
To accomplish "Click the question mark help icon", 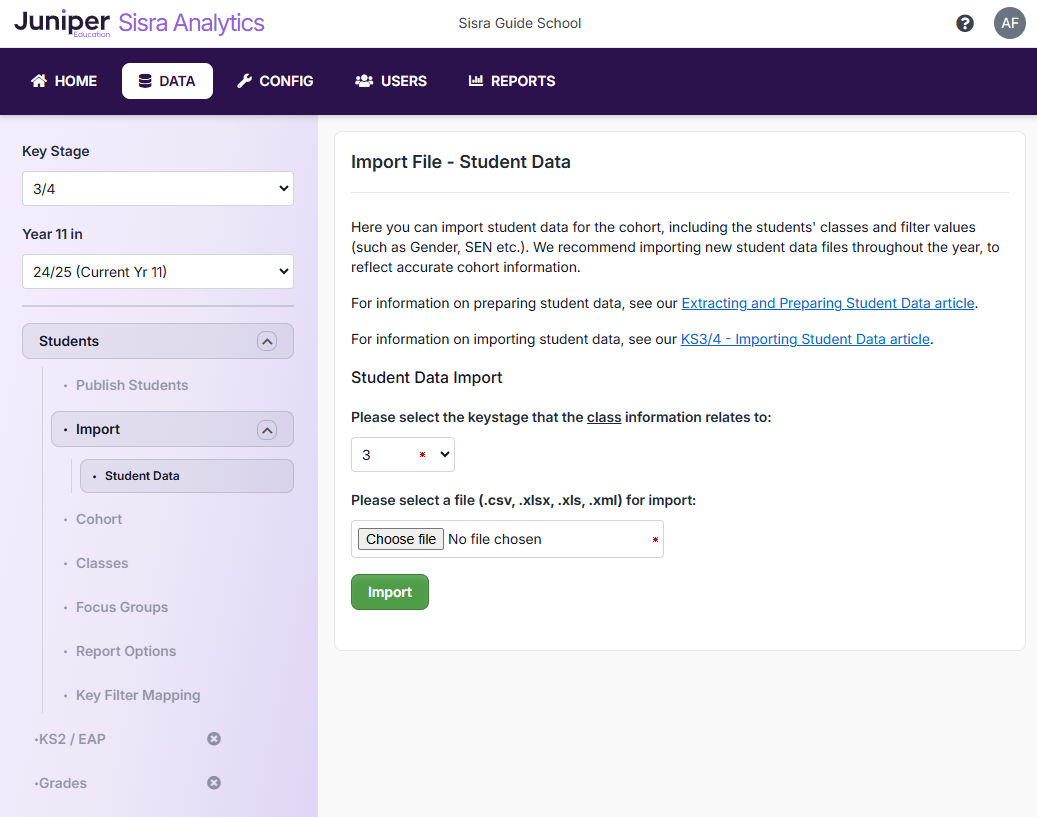I will click(964, 22).
